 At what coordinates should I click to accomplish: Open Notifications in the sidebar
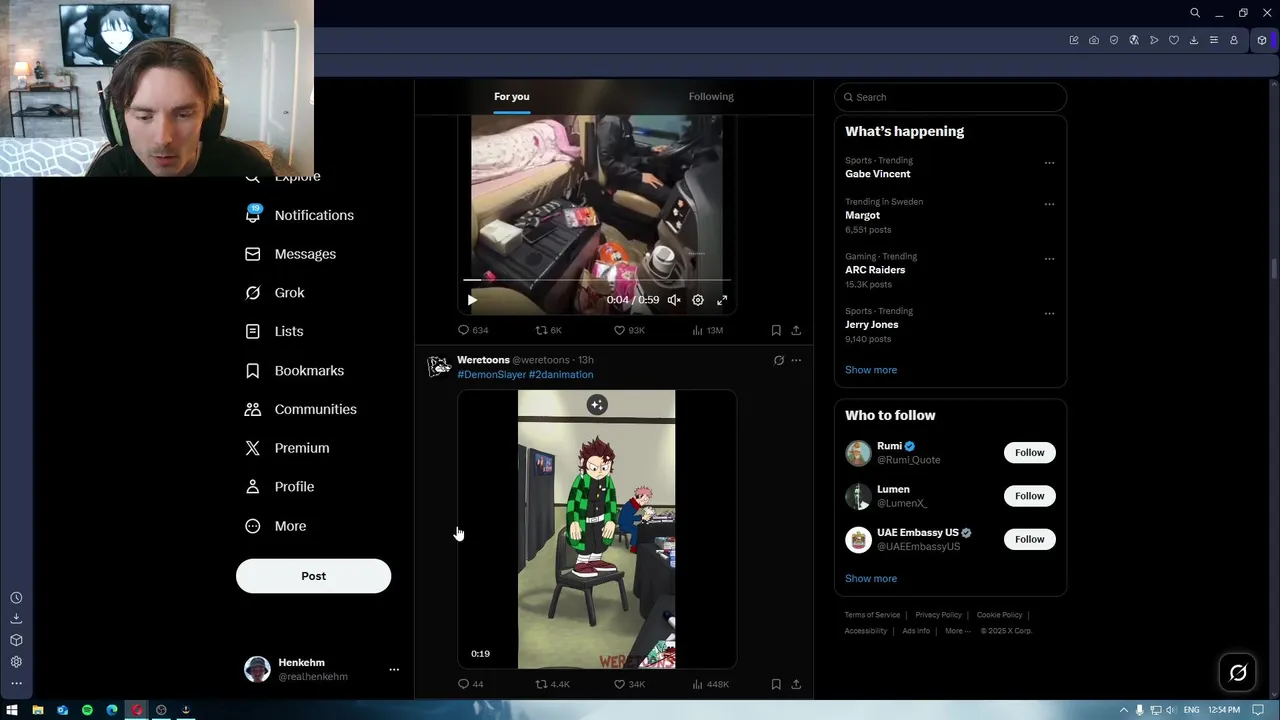pos(299,215)
